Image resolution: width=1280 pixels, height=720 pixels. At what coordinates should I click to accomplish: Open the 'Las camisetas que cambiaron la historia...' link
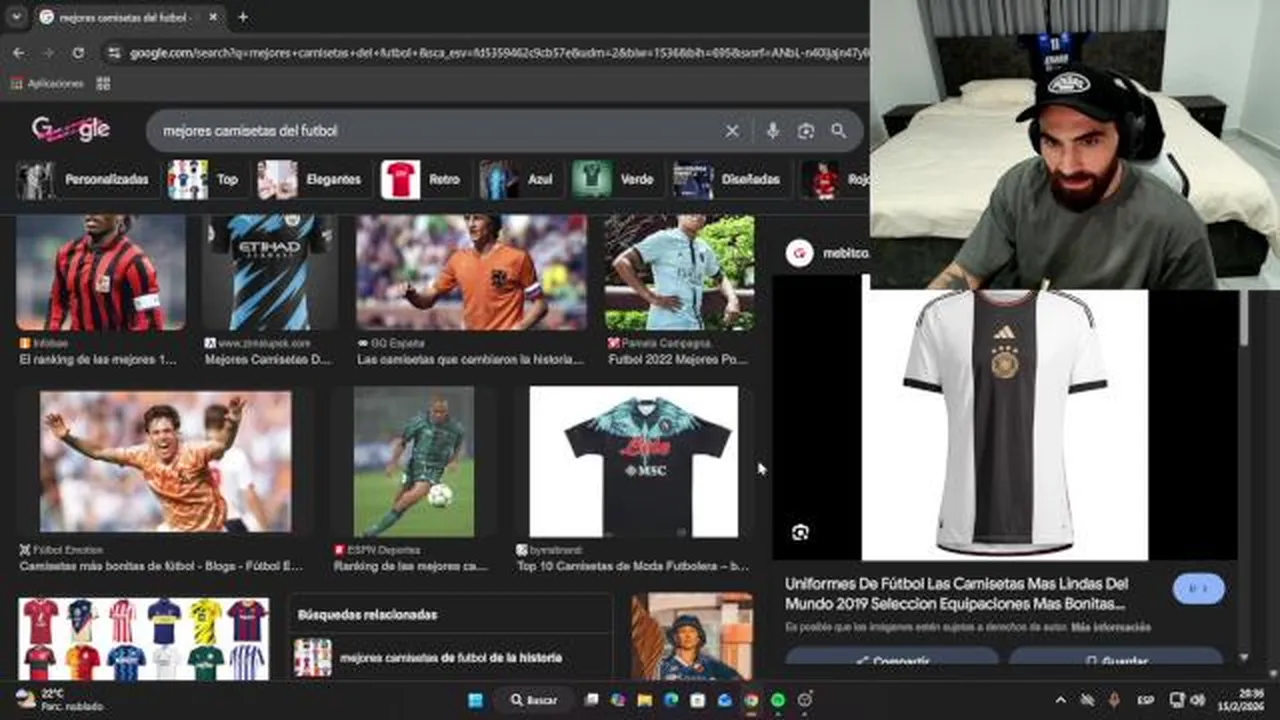470,359
